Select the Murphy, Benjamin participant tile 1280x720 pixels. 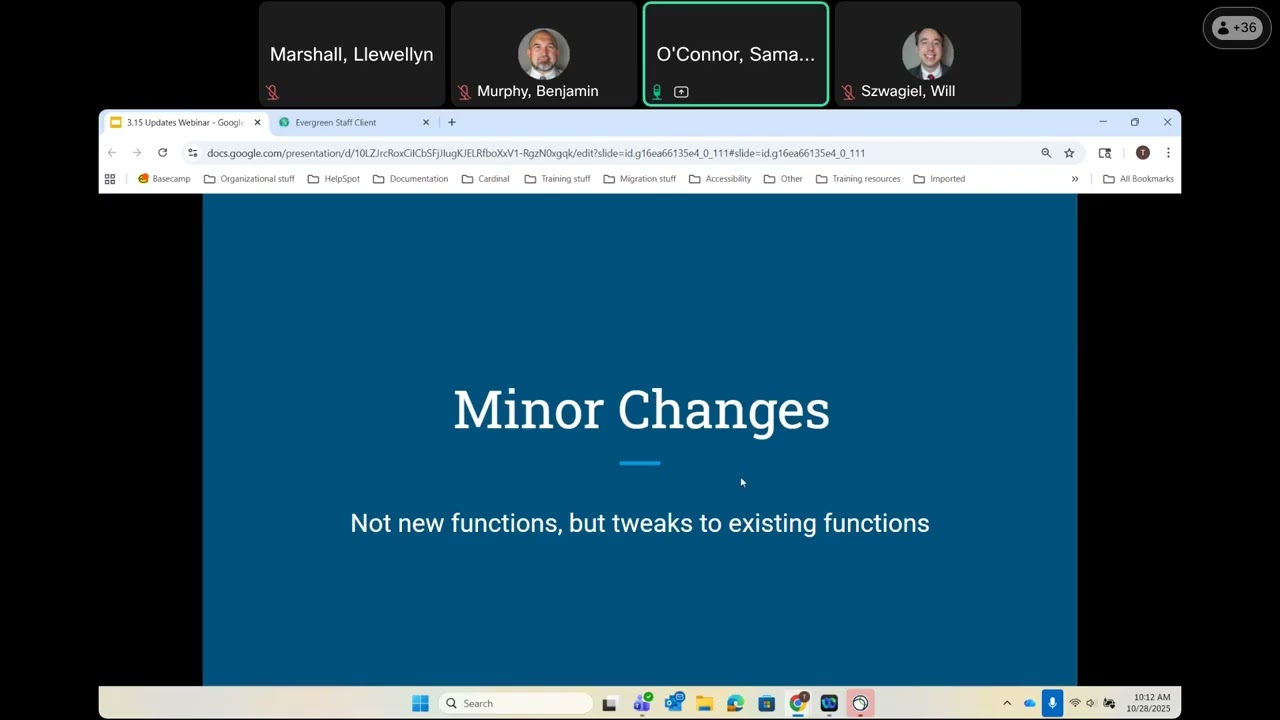coord(544,54)
